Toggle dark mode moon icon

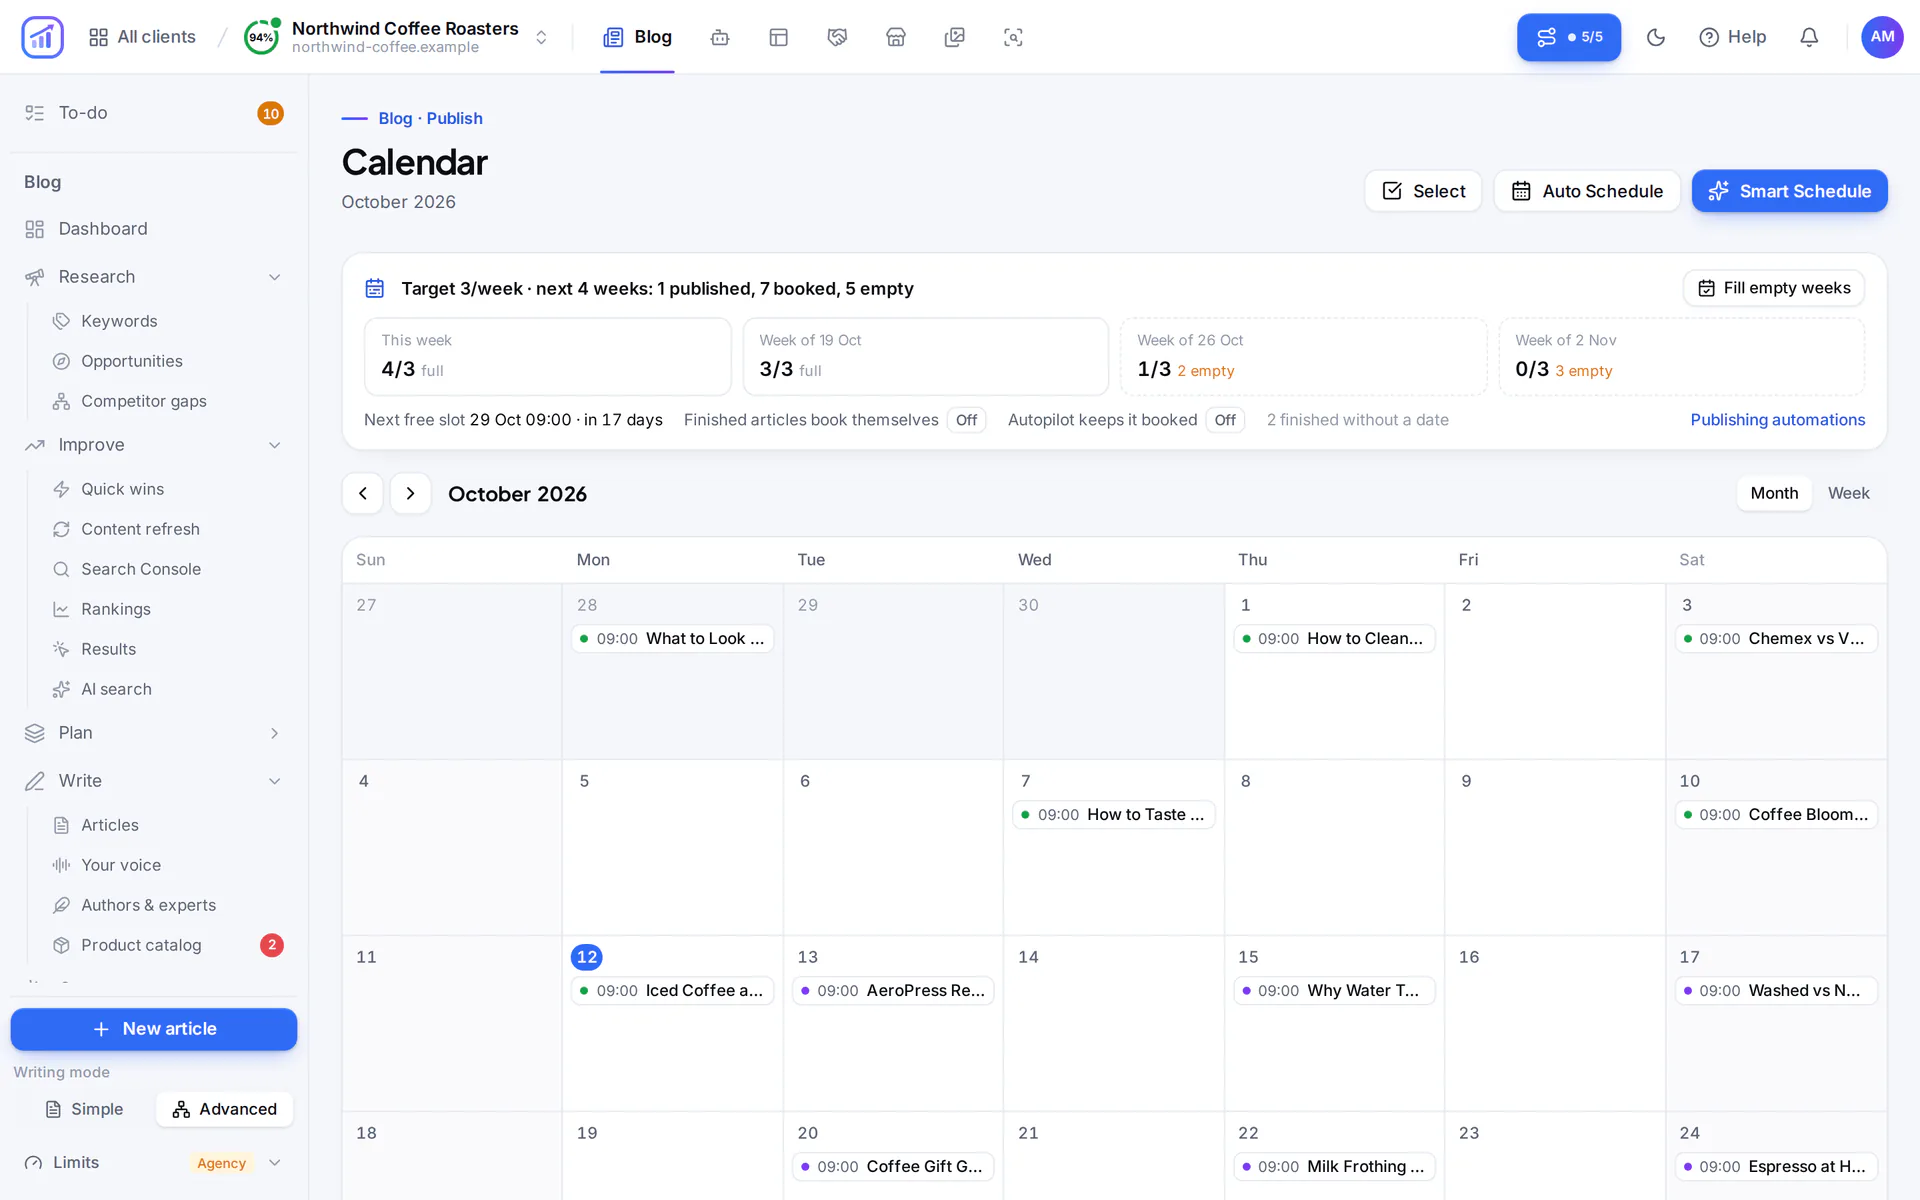(1656, 37)
